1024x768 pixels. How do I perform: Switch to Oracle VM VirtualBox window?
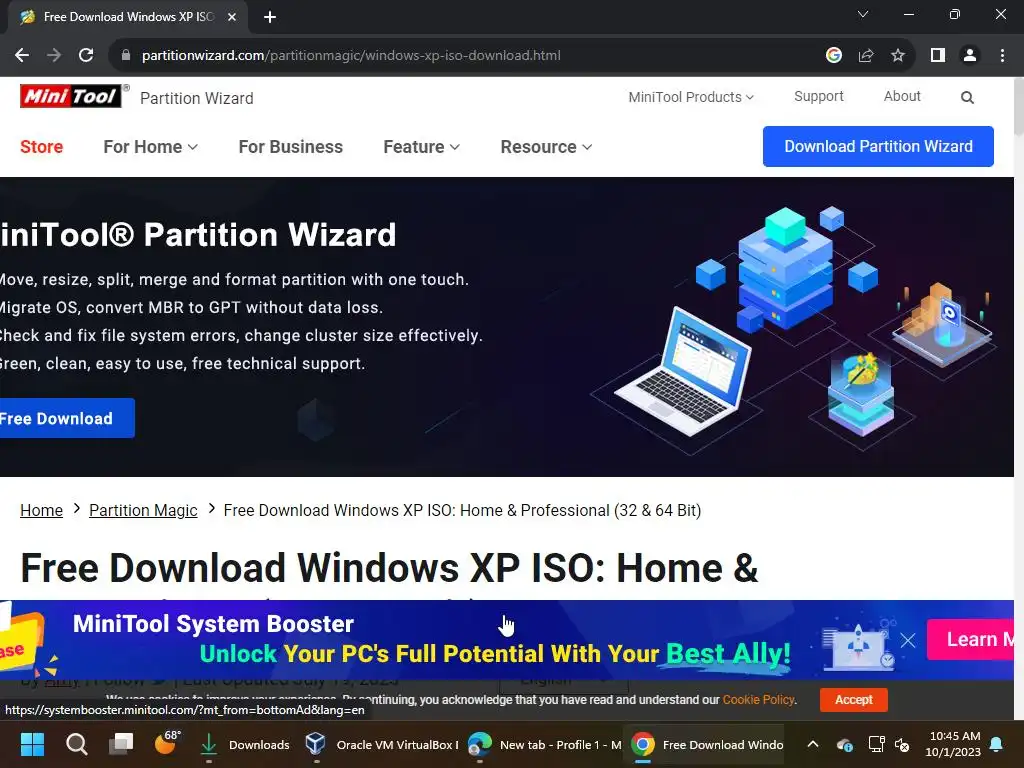[x=381, y=744]
